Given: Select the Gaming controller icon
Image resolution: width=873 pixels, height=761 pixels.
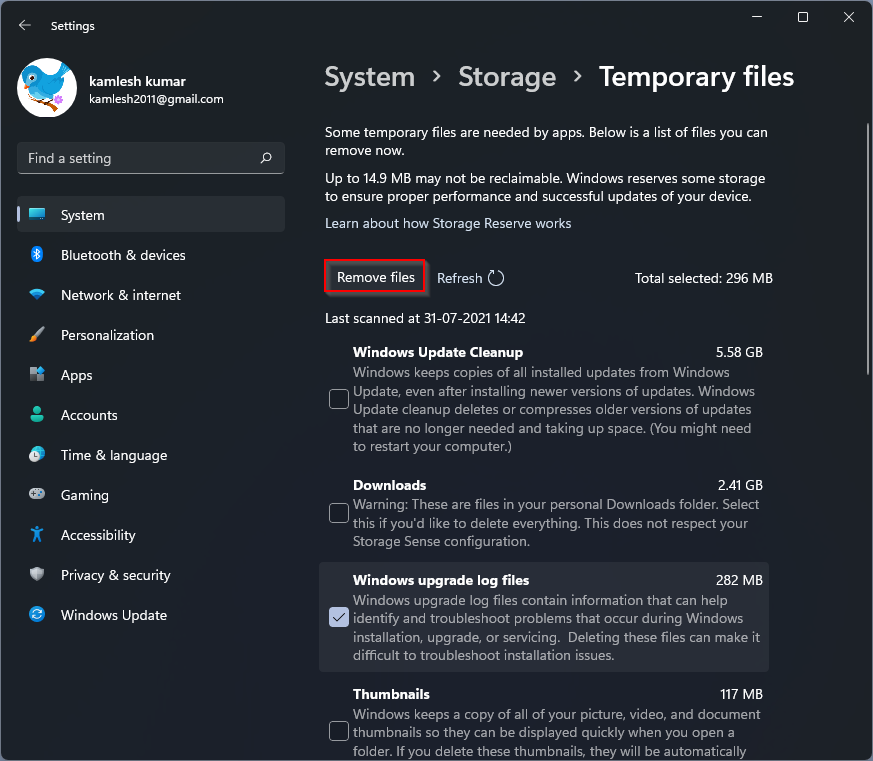Looking at the screenshot, I should pyautogui.click(x=37, y=495).
